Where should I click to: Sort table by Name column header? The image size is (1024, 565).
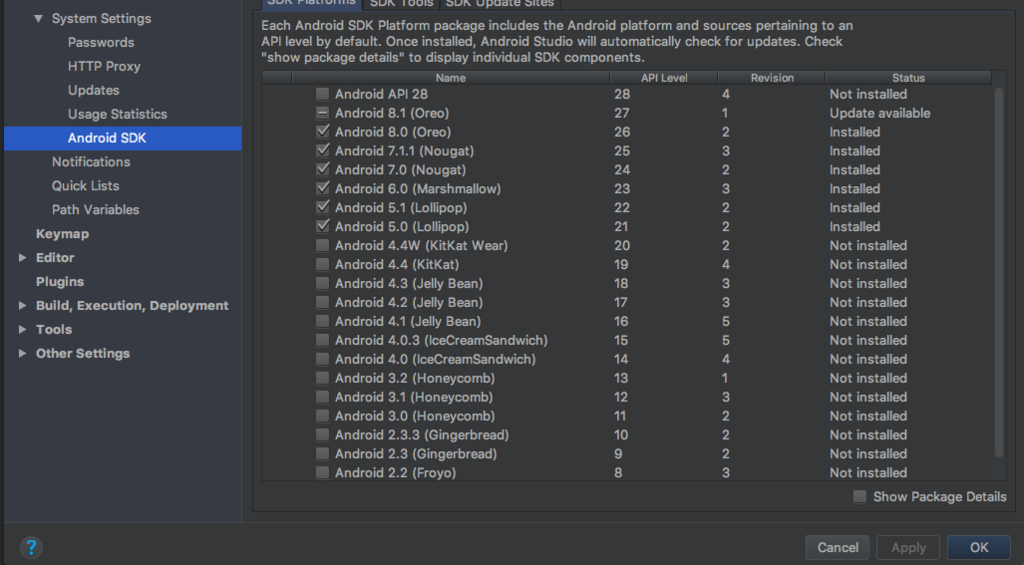point(451,78)
